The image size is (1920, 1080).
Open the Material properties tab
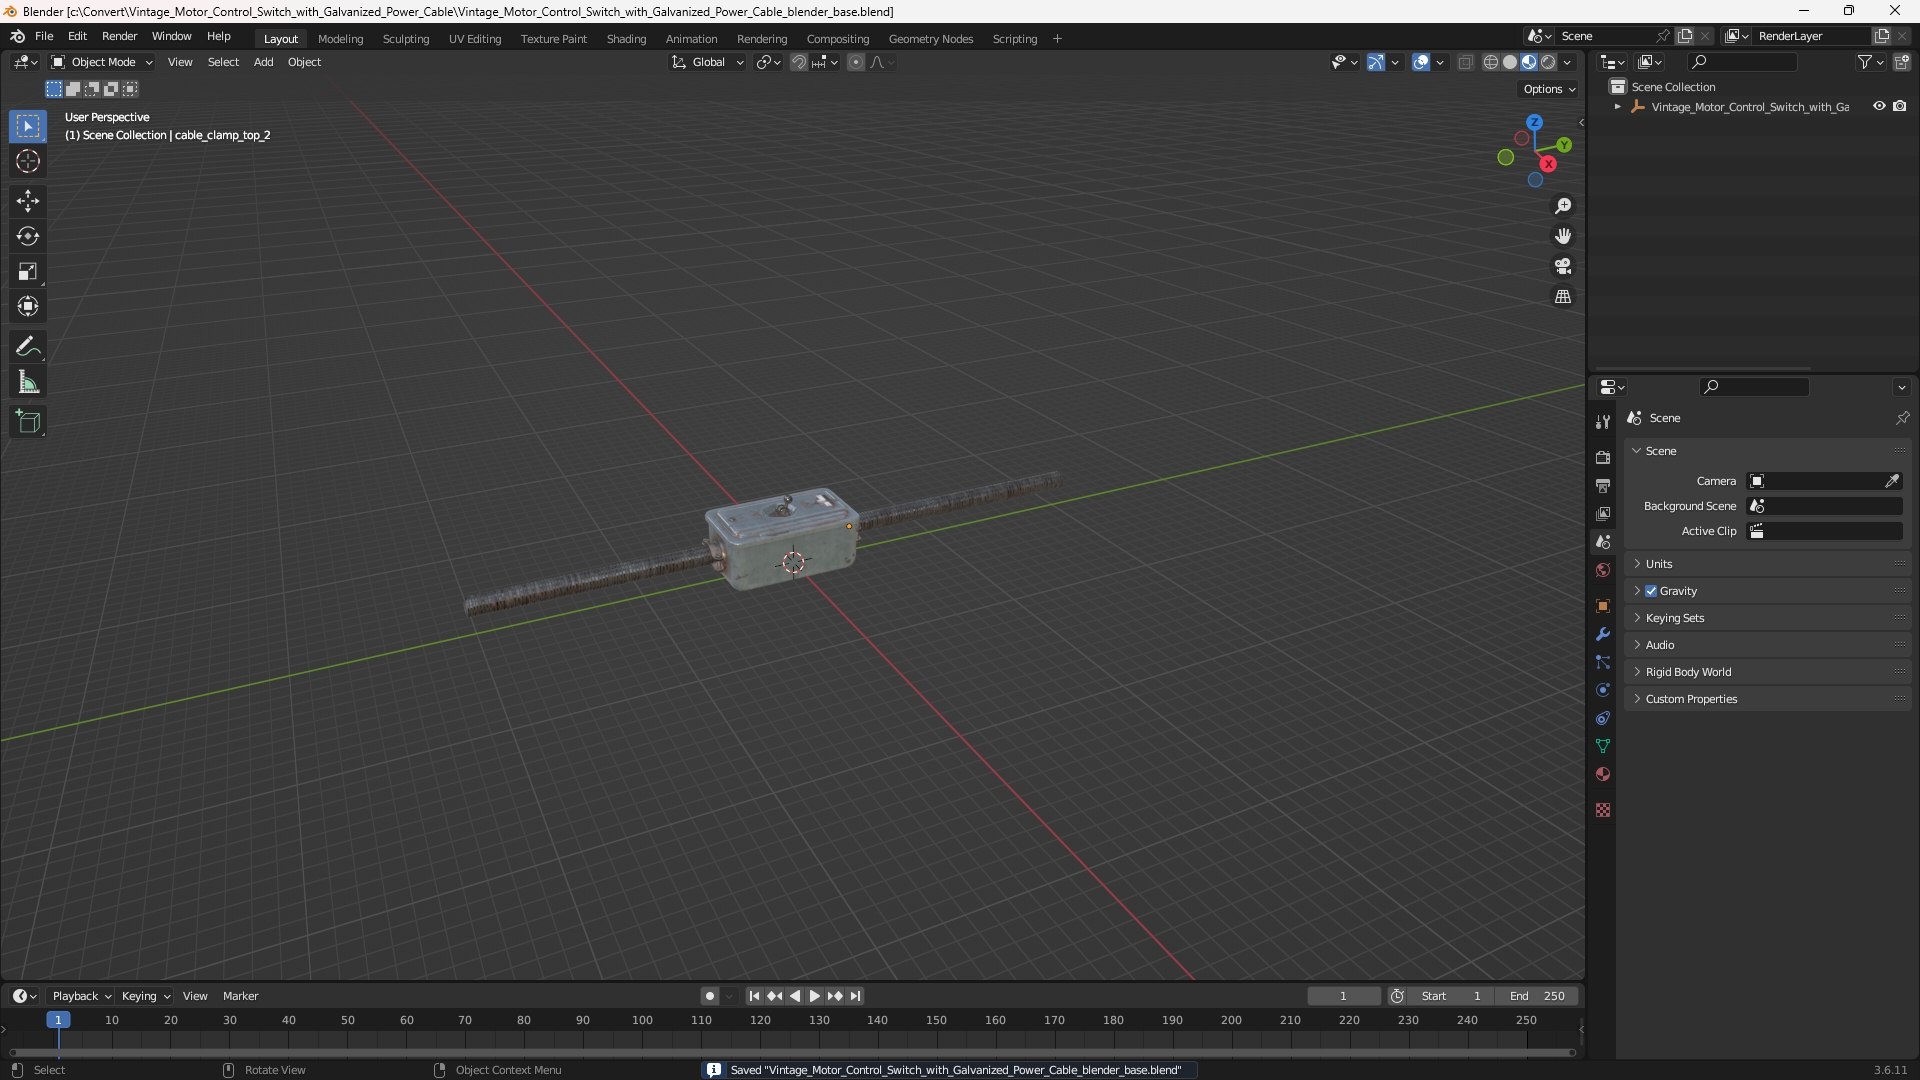click(x=1603, y=774)
